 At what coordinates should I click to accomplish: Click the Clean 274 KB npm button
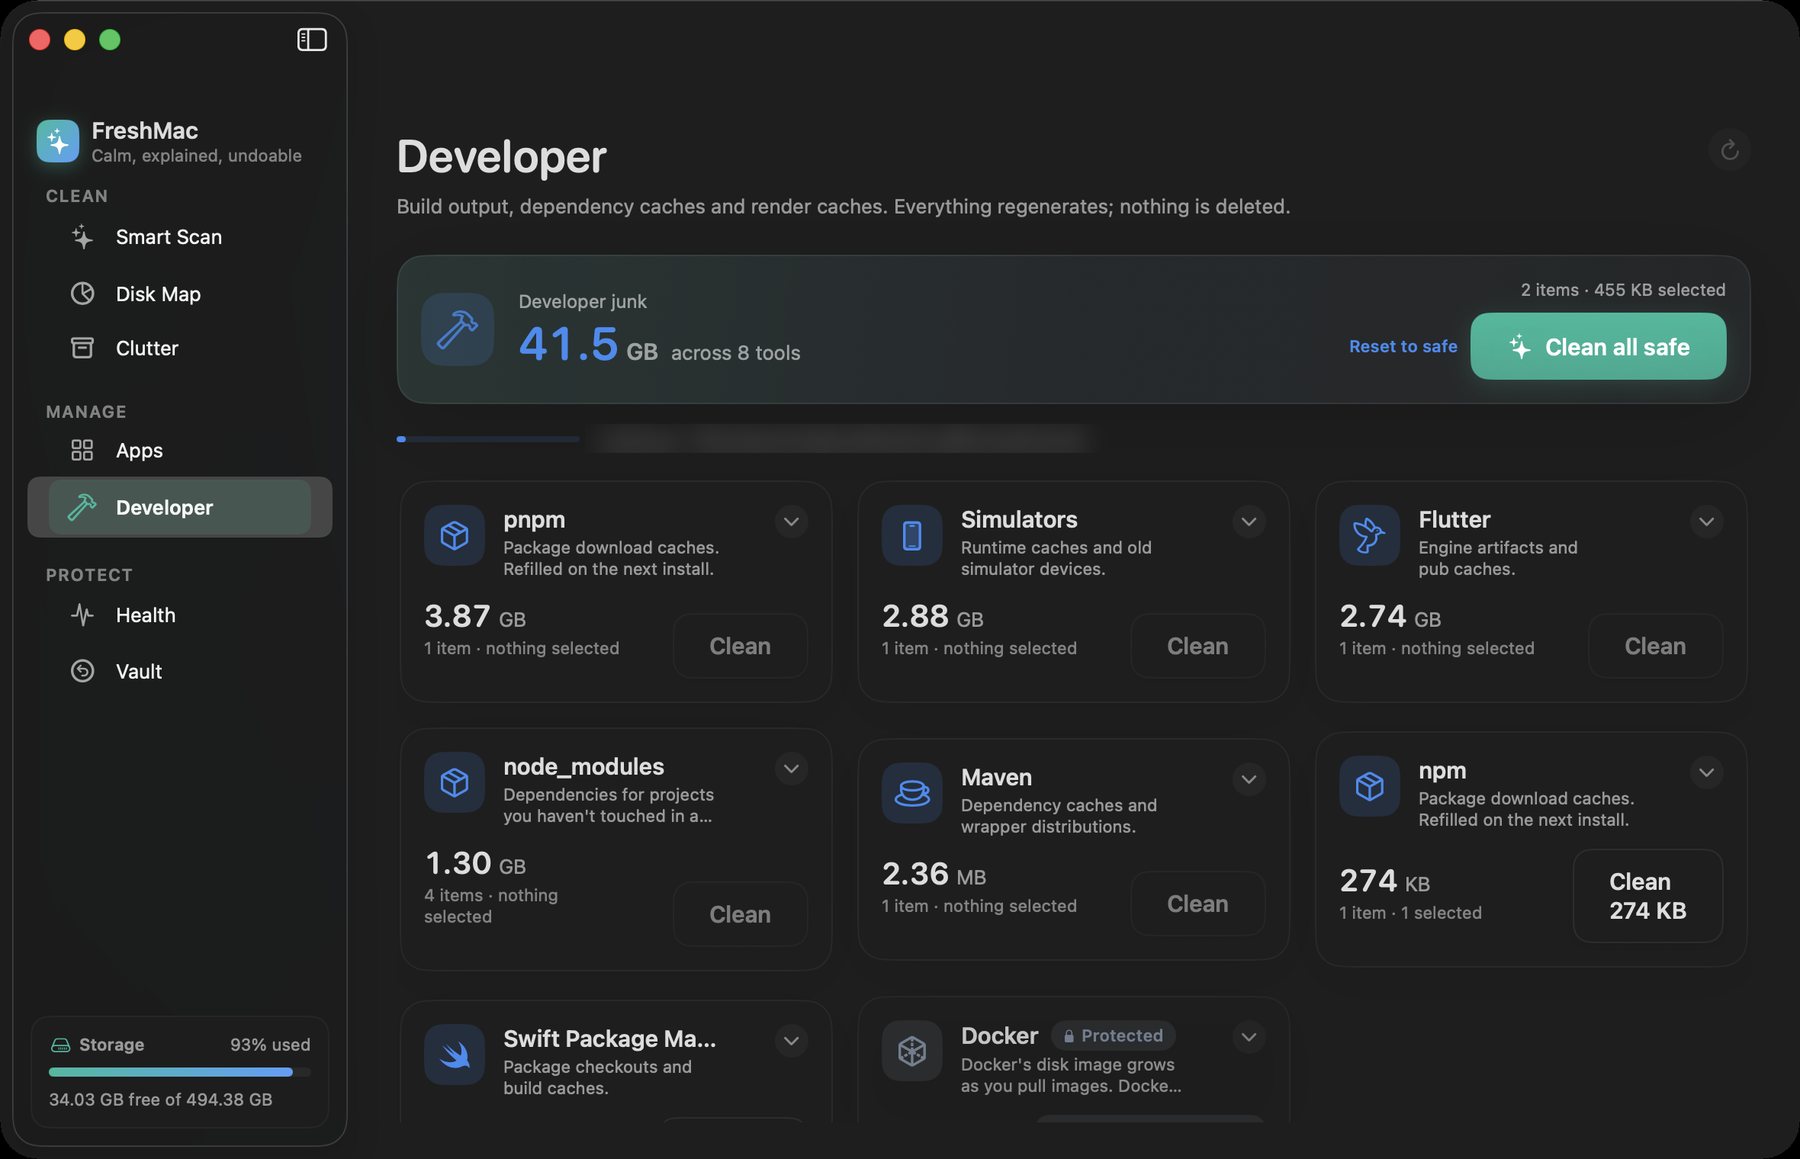(1648, 896)
